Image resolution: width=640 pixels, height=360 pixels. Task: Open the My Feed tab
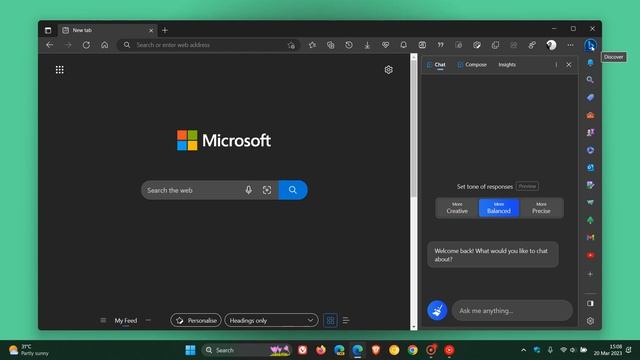point(126,320)
